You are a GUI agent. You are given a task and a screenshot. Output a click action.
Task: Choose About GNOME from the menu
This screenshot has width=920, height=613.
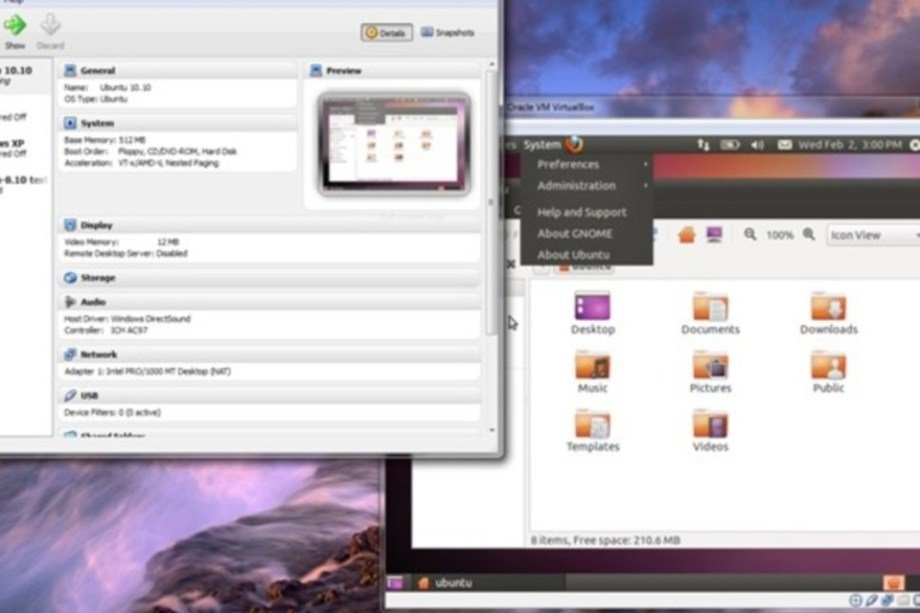[x=587, y=233]
